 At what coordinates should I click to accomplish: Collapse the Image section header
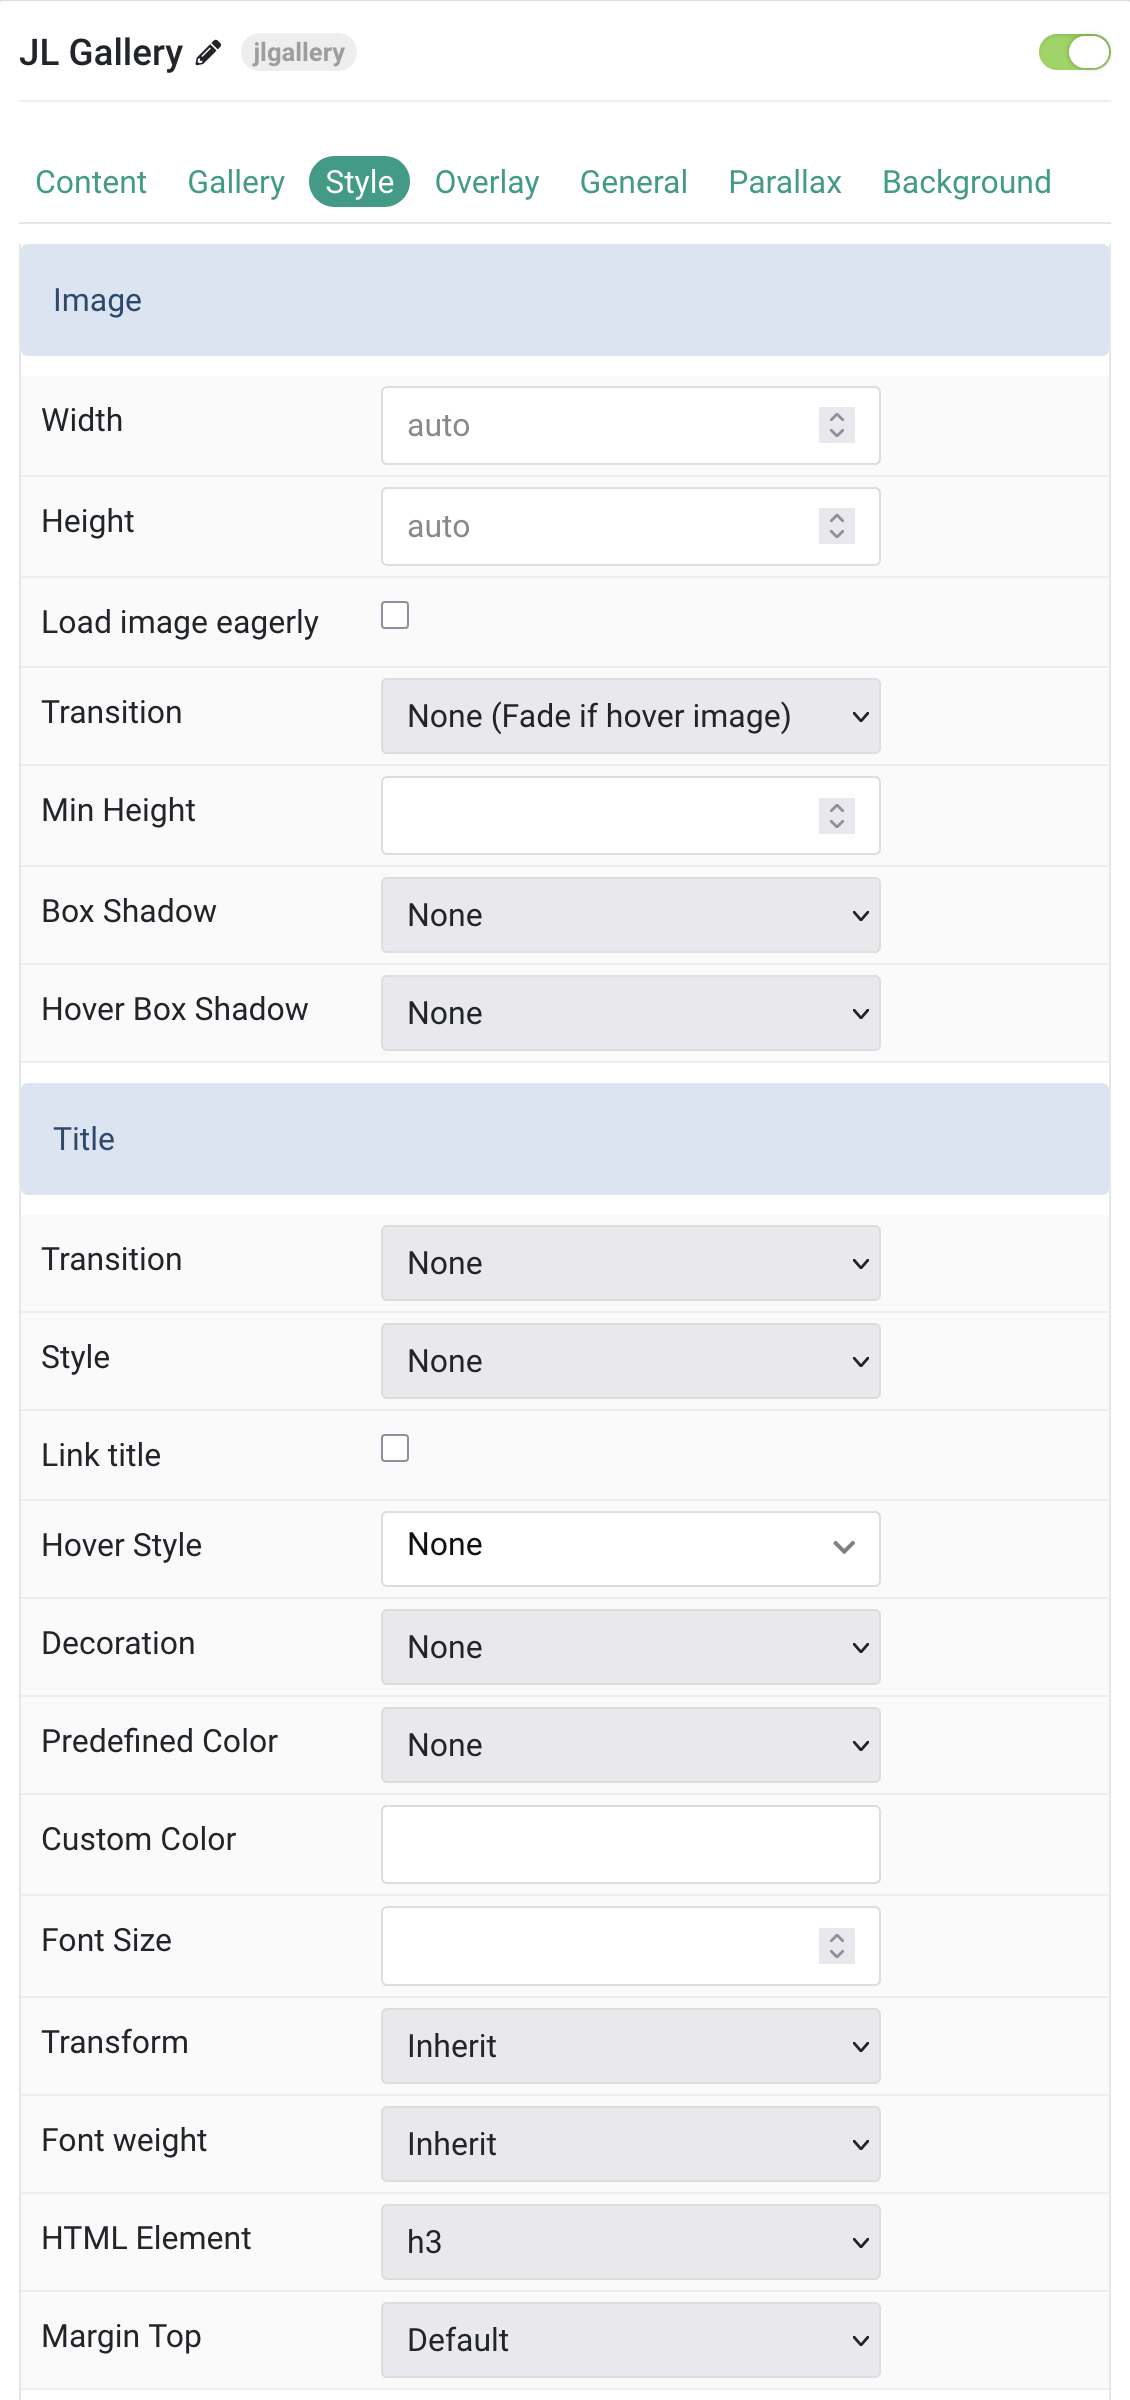[565, 300]
